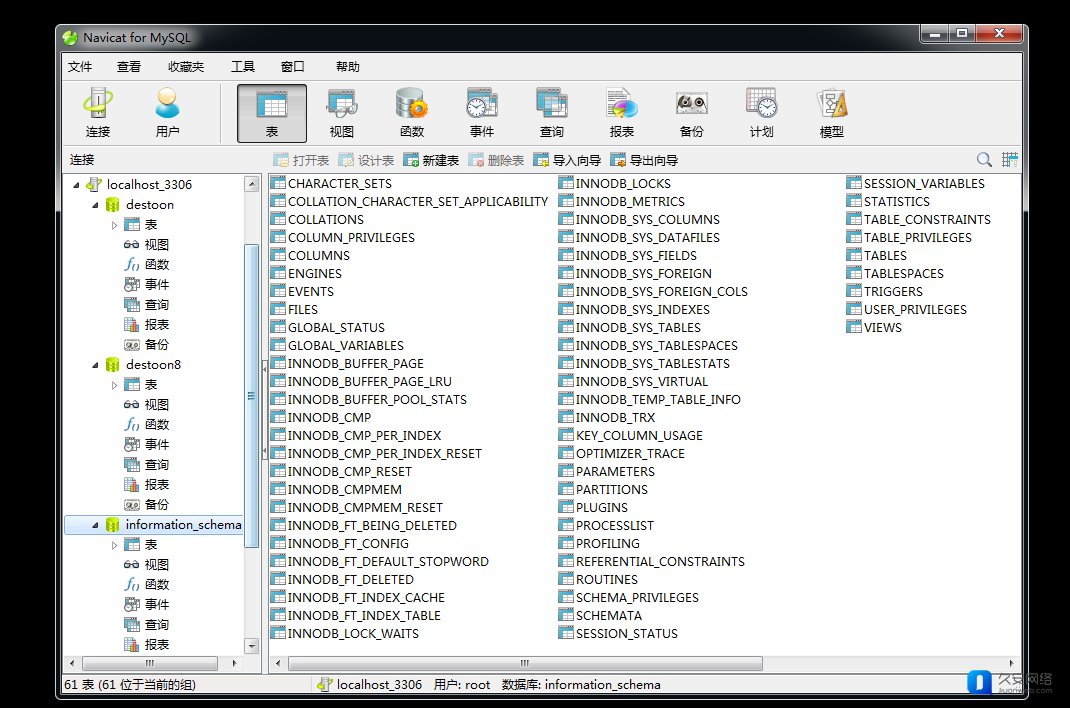
Task: Open the 报表 (Report) toolbar icon
Action: coord(622,113)
